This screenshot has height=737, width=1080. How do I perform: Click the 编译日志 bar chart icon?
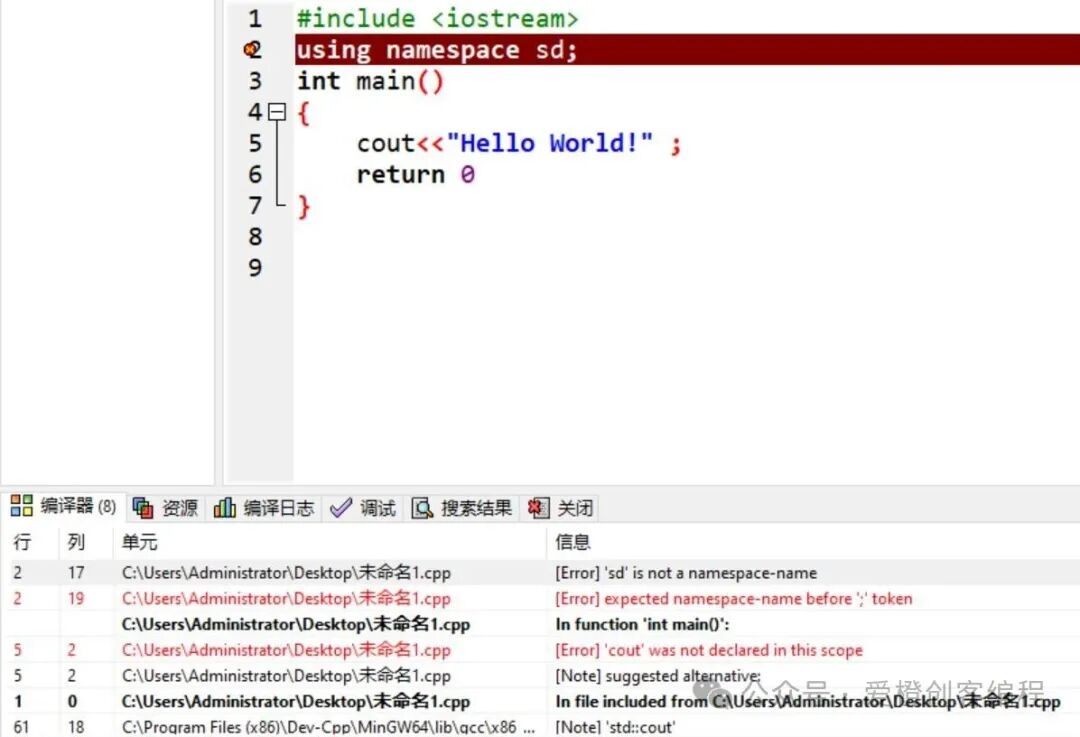point(225,508)
